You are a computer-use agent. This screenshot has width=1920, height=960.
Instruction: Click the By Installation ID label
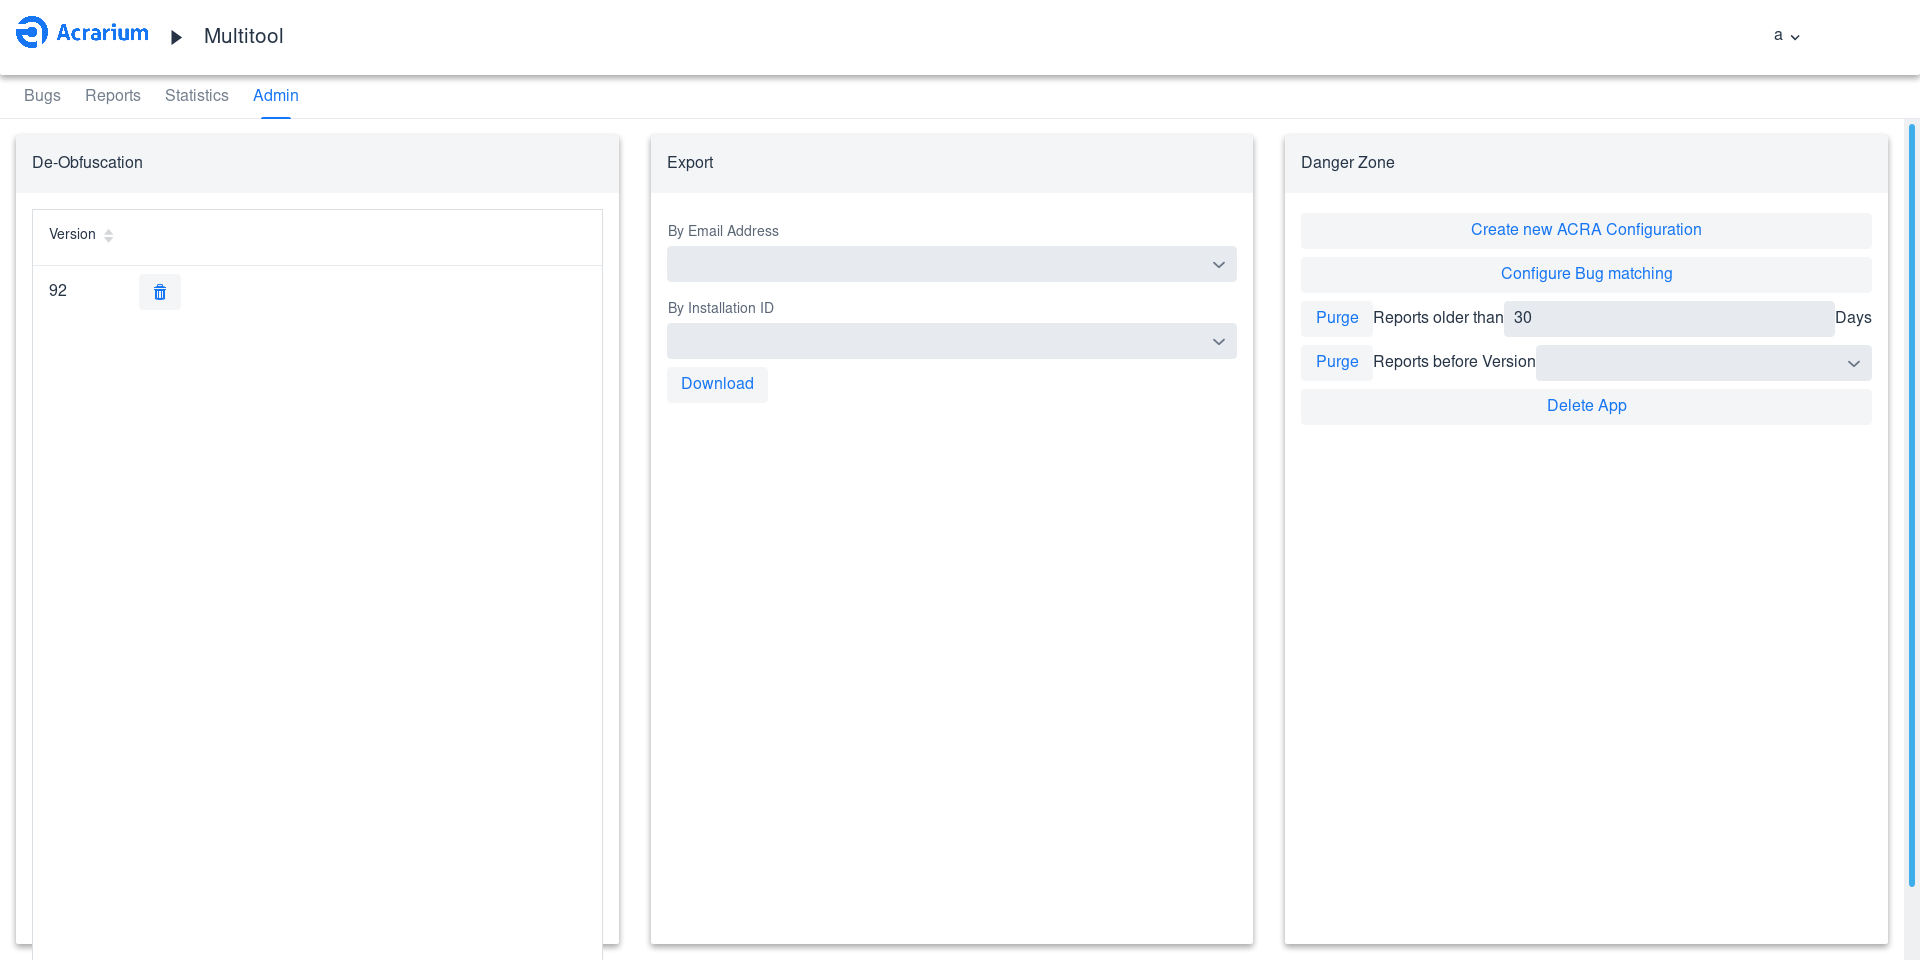(x=721, y=308)
